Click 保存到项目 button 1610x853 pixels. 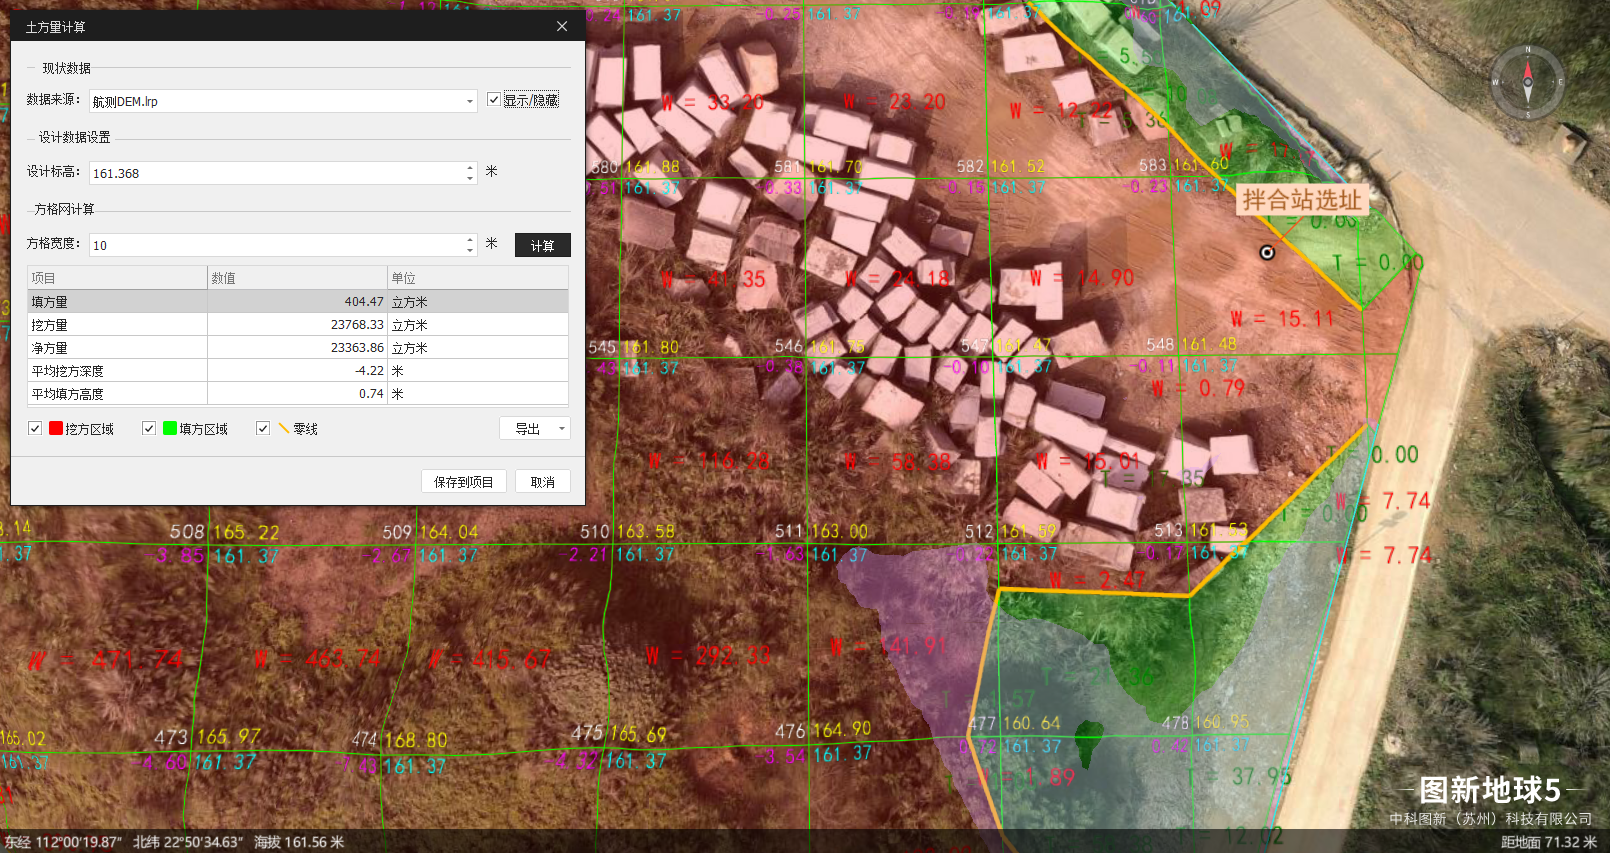464,482
